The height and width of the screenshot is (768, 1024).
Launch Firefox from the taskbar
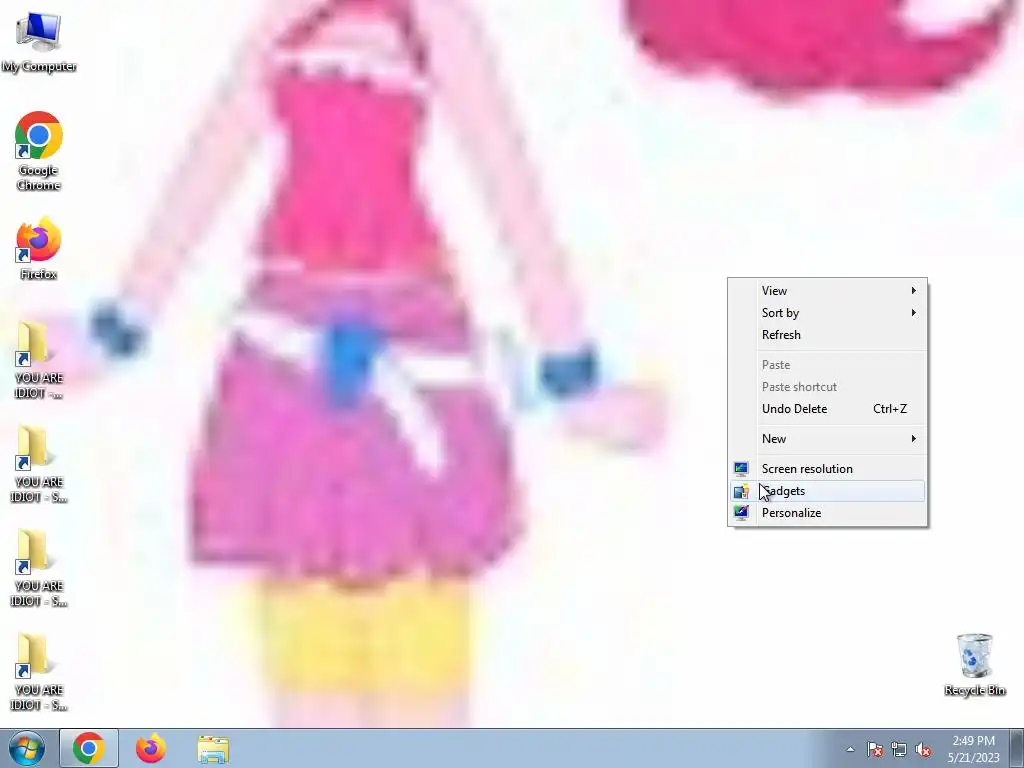coord(151,748)
